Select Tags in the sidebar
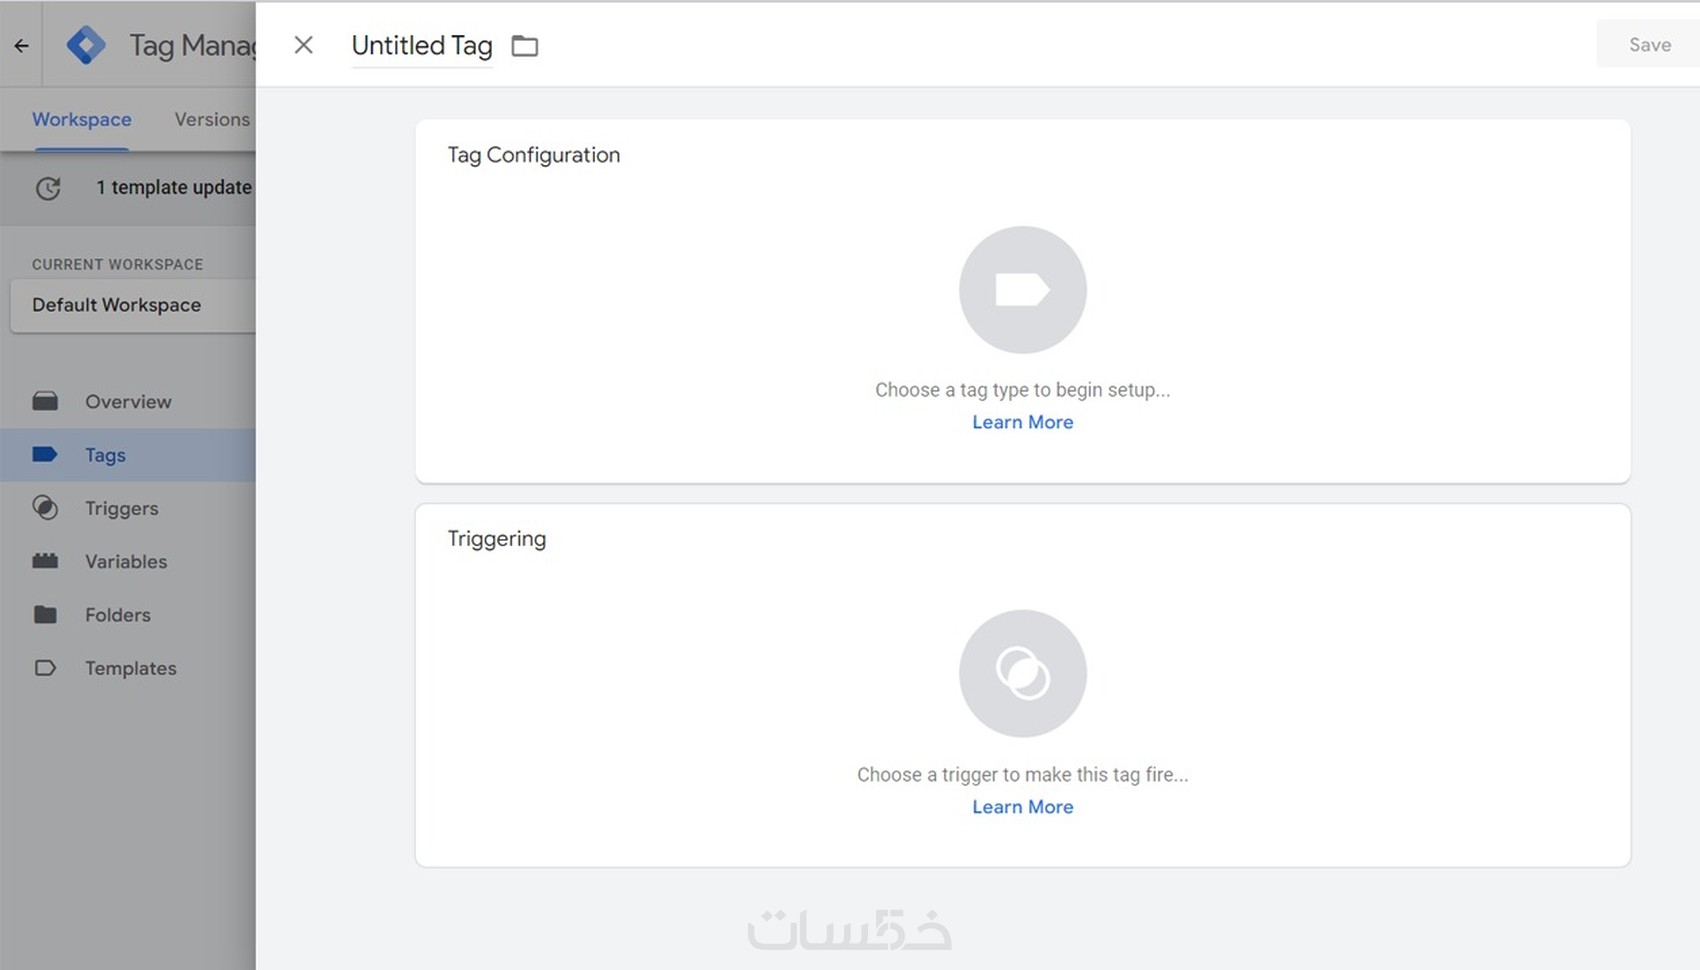1700x970 pixels. (x=105, y=455)
